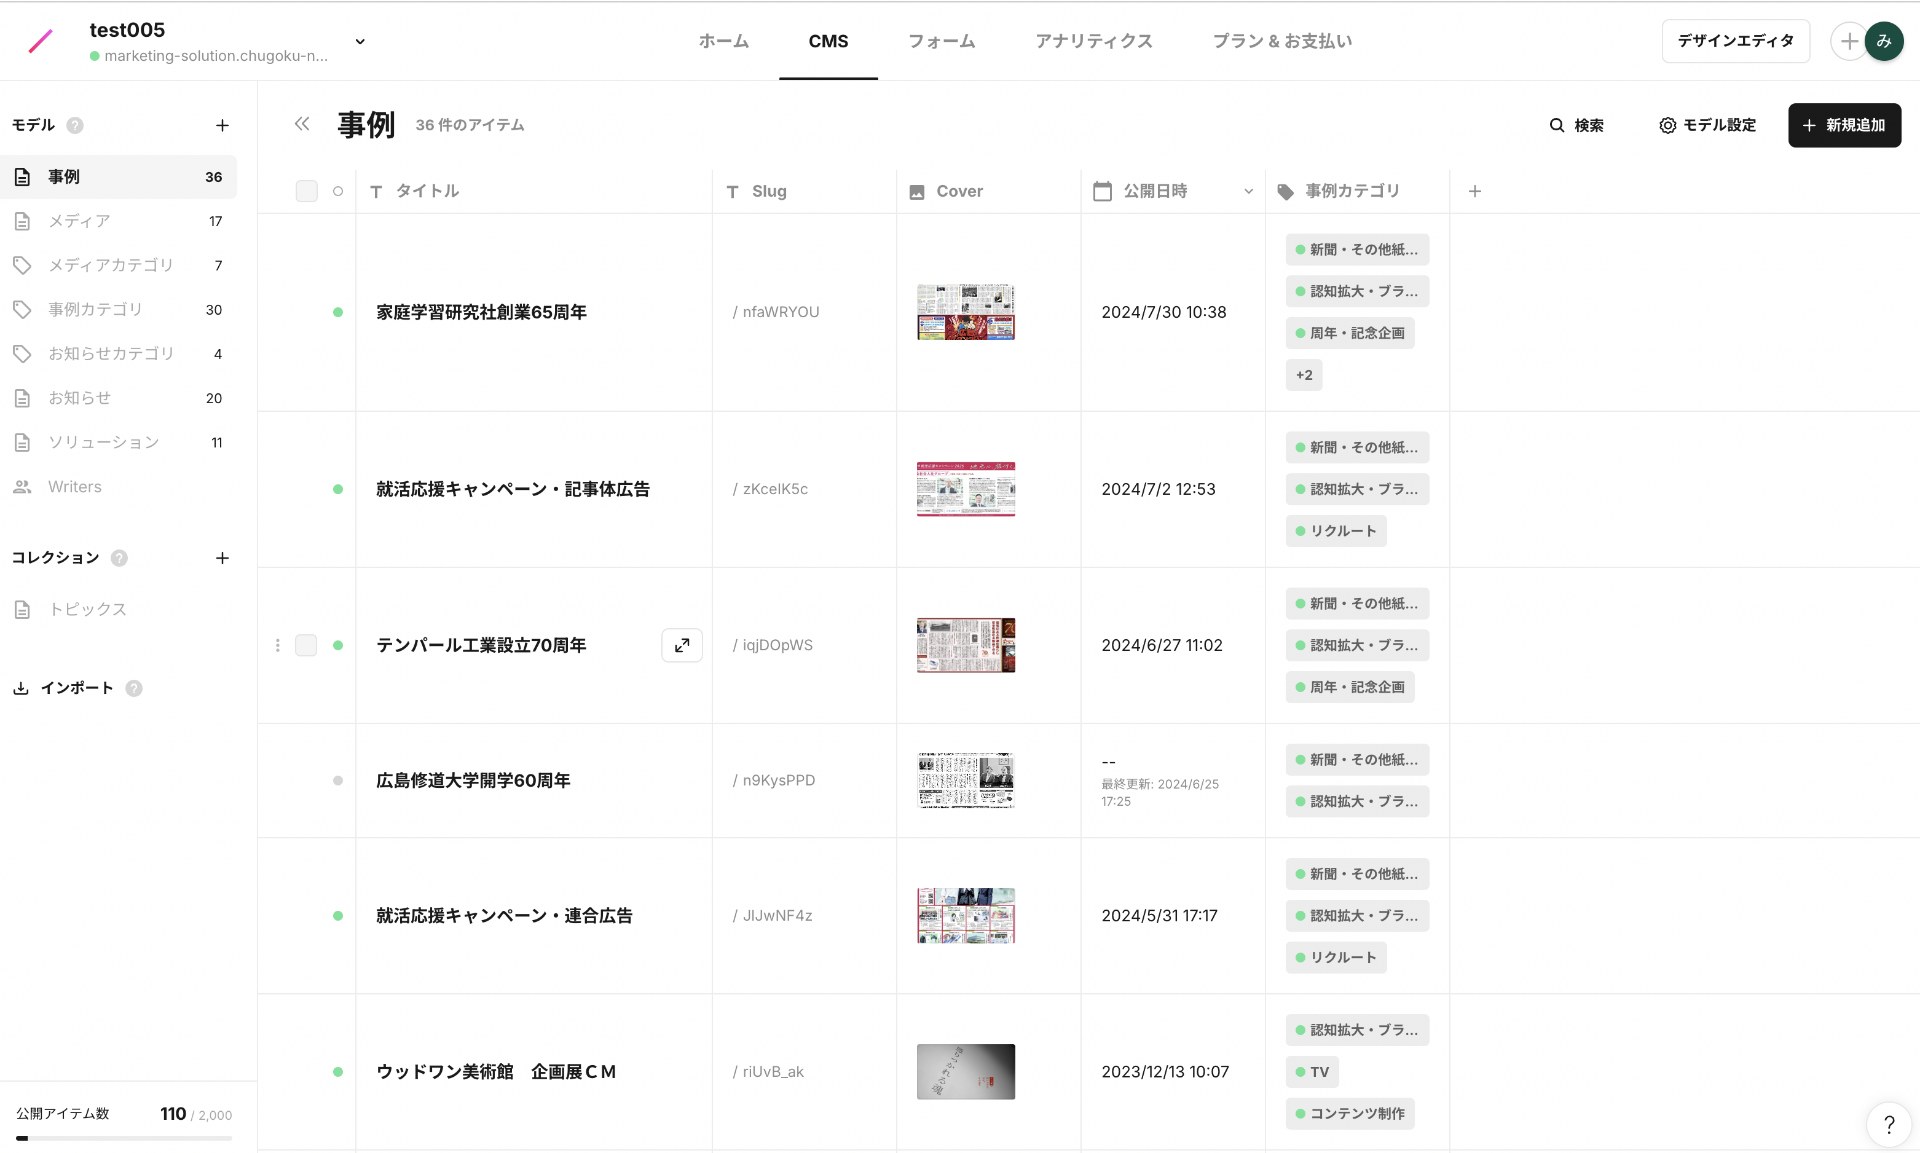Viewport: 1920px width, 1153px height.
Task: Expand the test005 project dropdown
Action: pos(360,42)
